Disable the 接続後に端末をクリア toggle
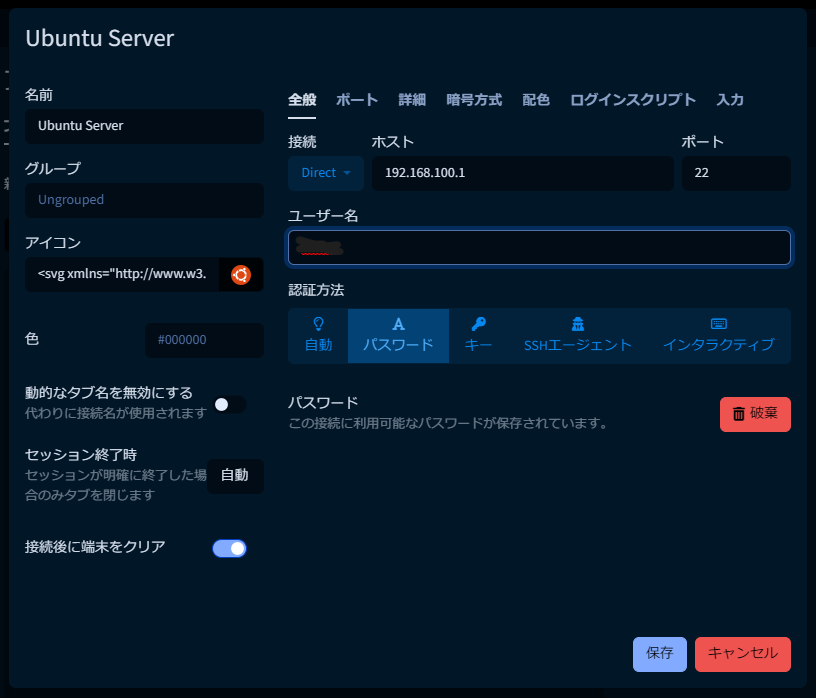 point(229,548)
